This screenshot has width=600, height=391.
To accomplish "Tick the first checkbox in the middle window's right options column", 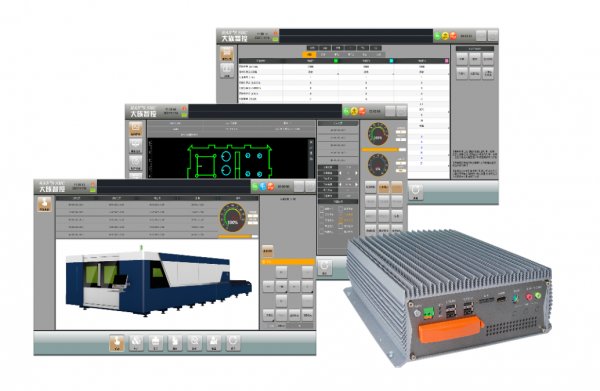I will (340, 209).
